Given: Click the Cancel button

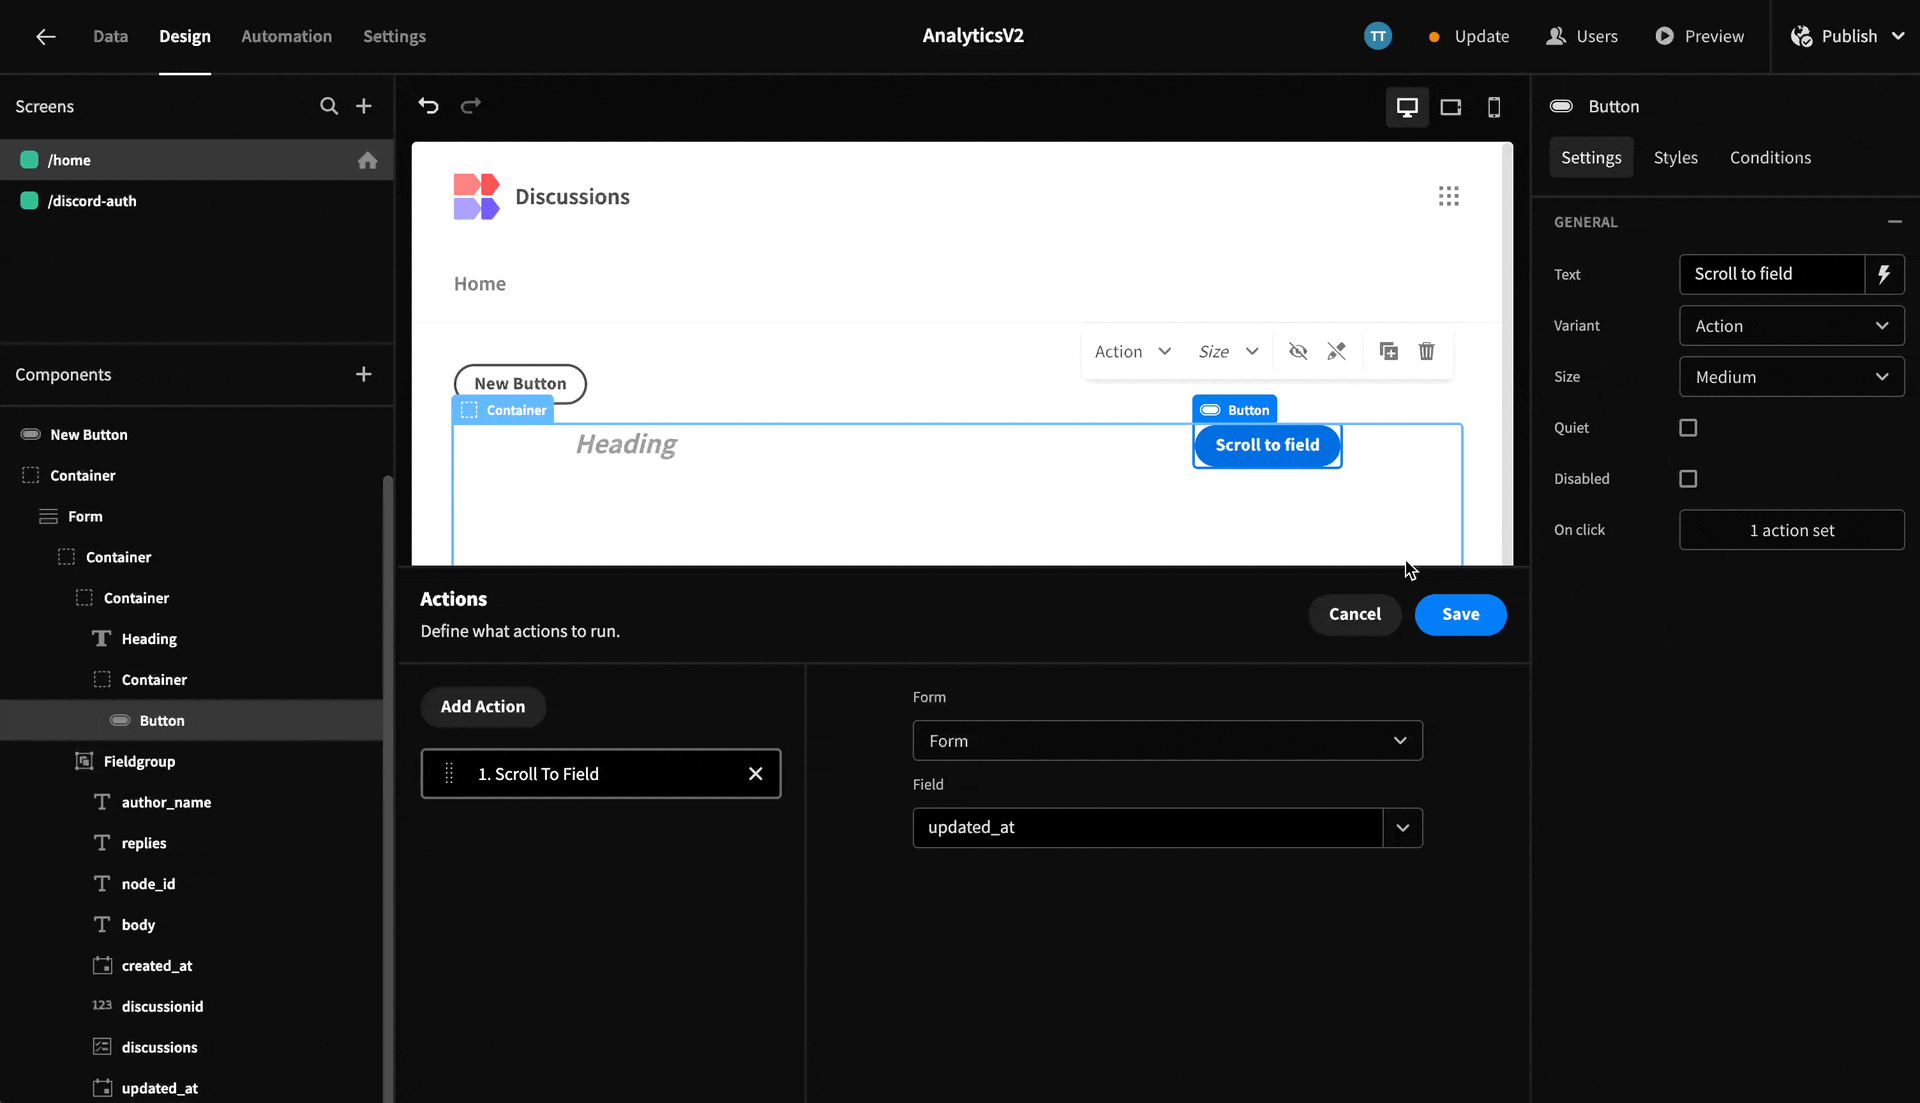Looking at the screenshot, I should [1356, 614].
